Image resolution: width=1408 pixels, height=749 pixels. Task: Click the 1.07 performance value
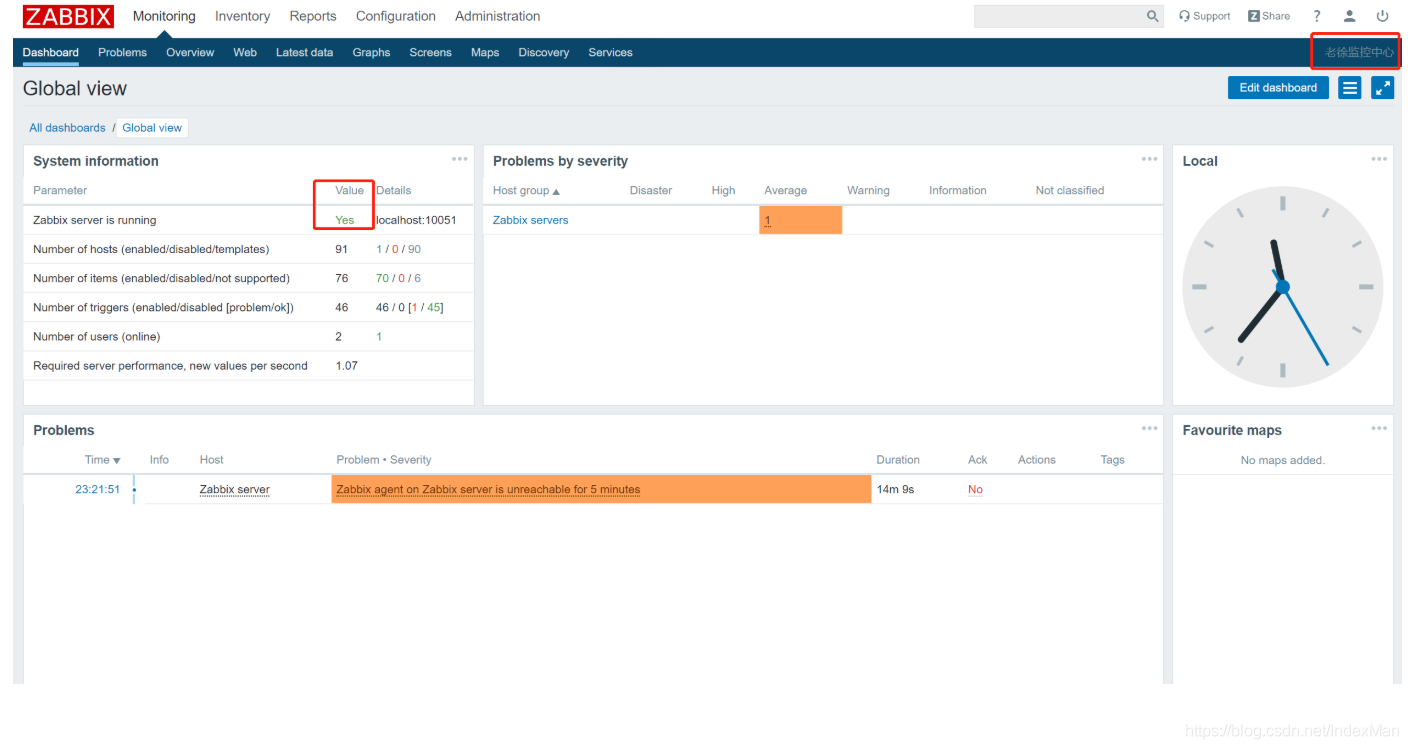346,366
